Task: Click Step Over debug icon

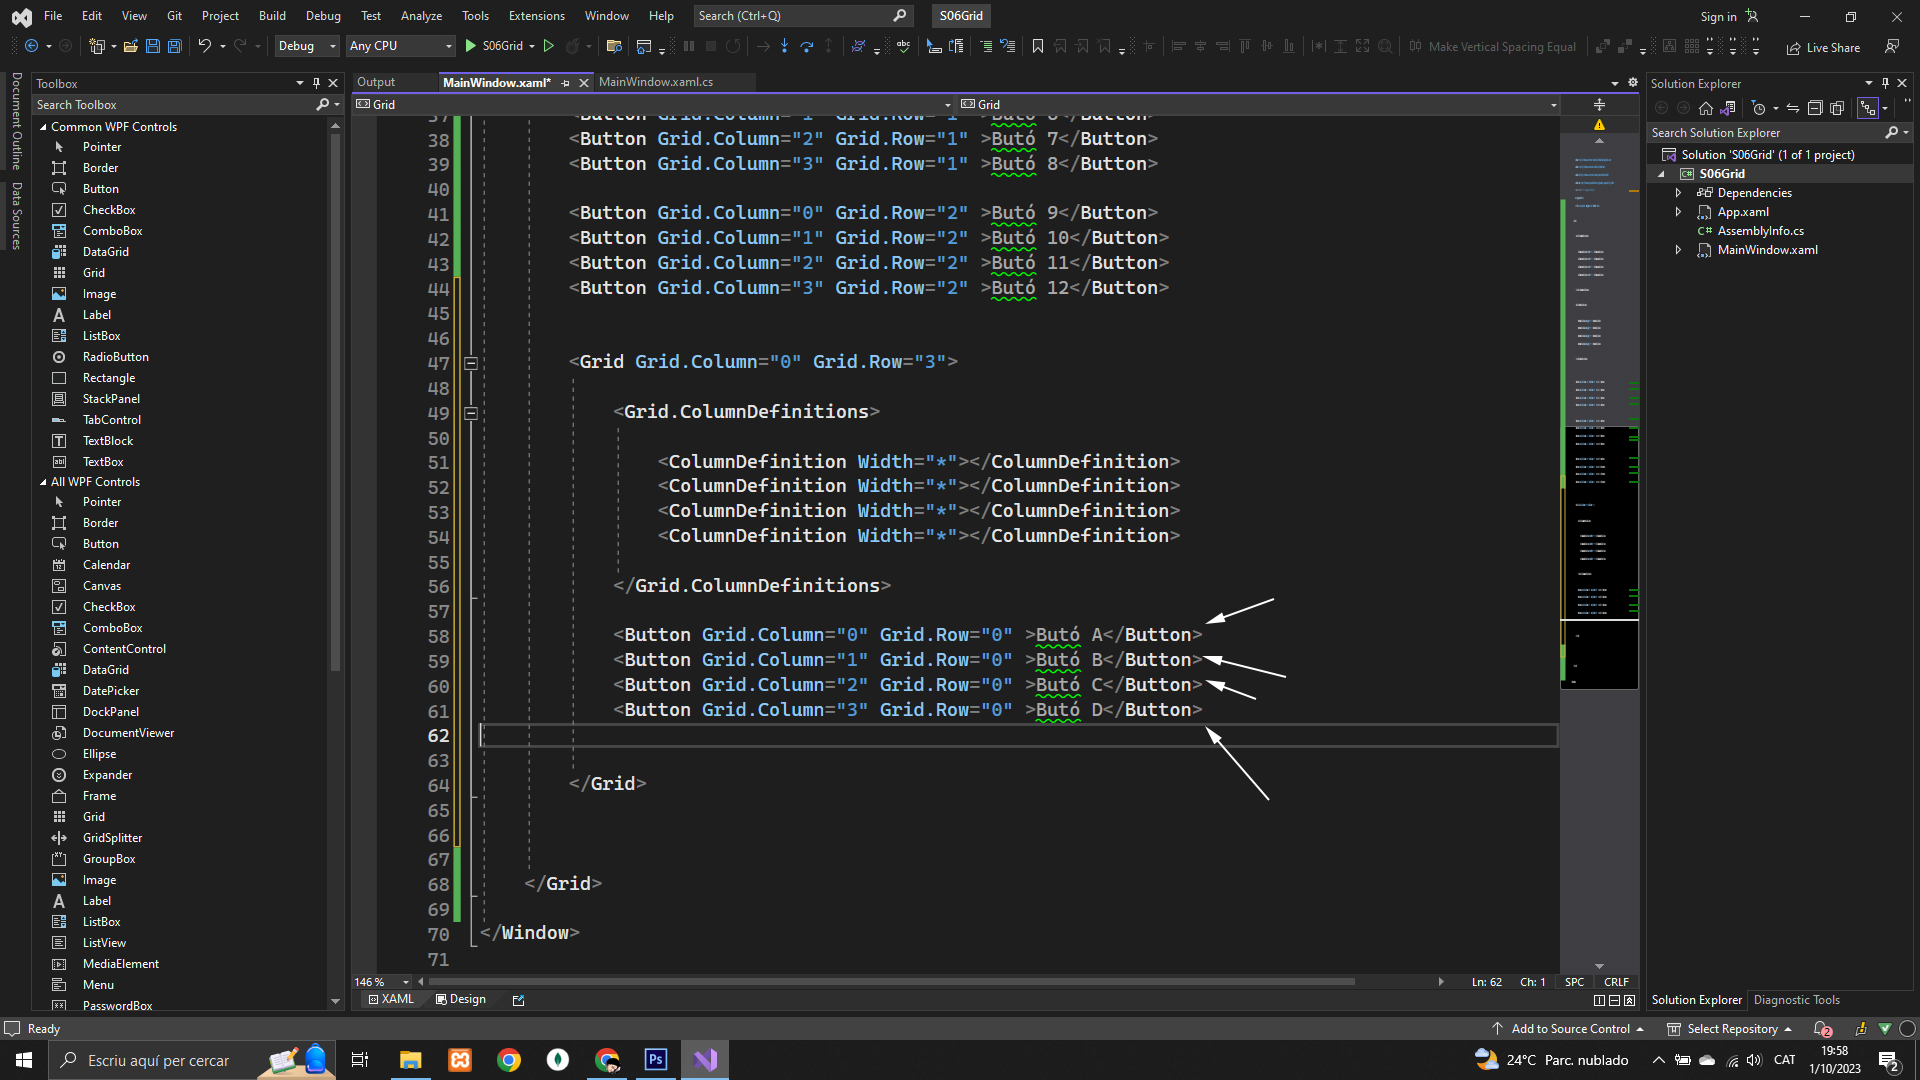Action: (806, 46)
